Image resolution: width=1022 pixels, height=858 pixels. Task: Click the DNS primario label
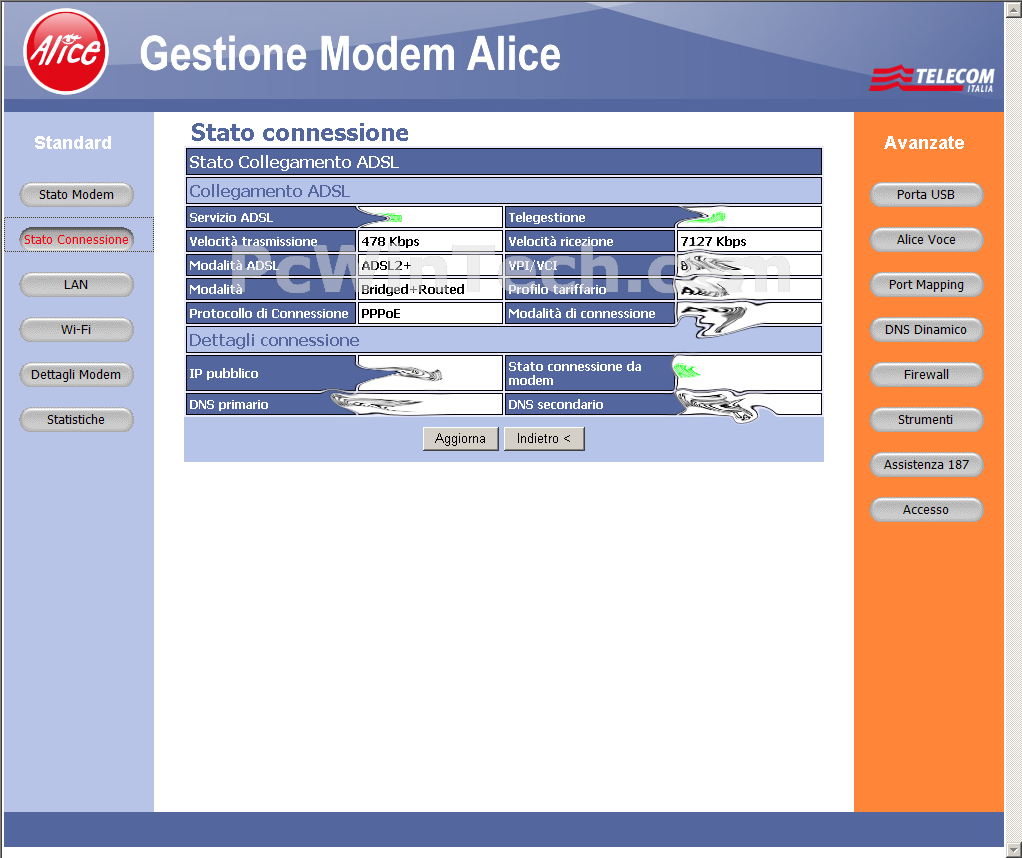(x=228, y=404)
